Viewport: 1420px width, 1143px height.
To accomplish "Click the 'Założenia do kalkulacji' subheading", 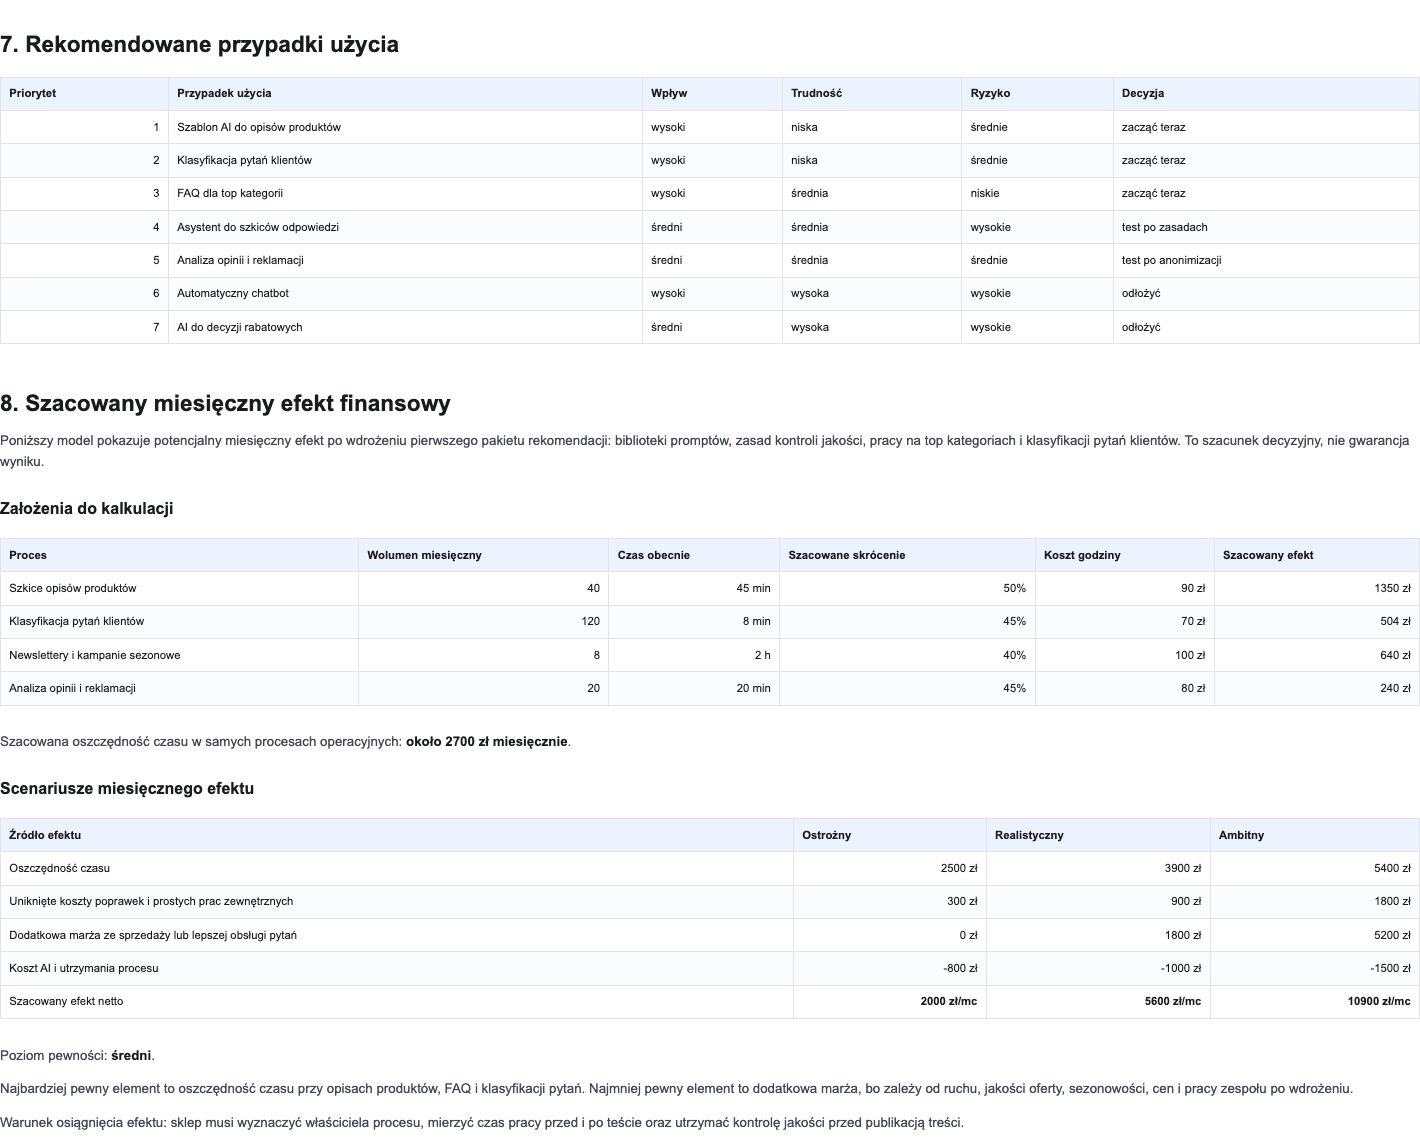I will (87, 508).
